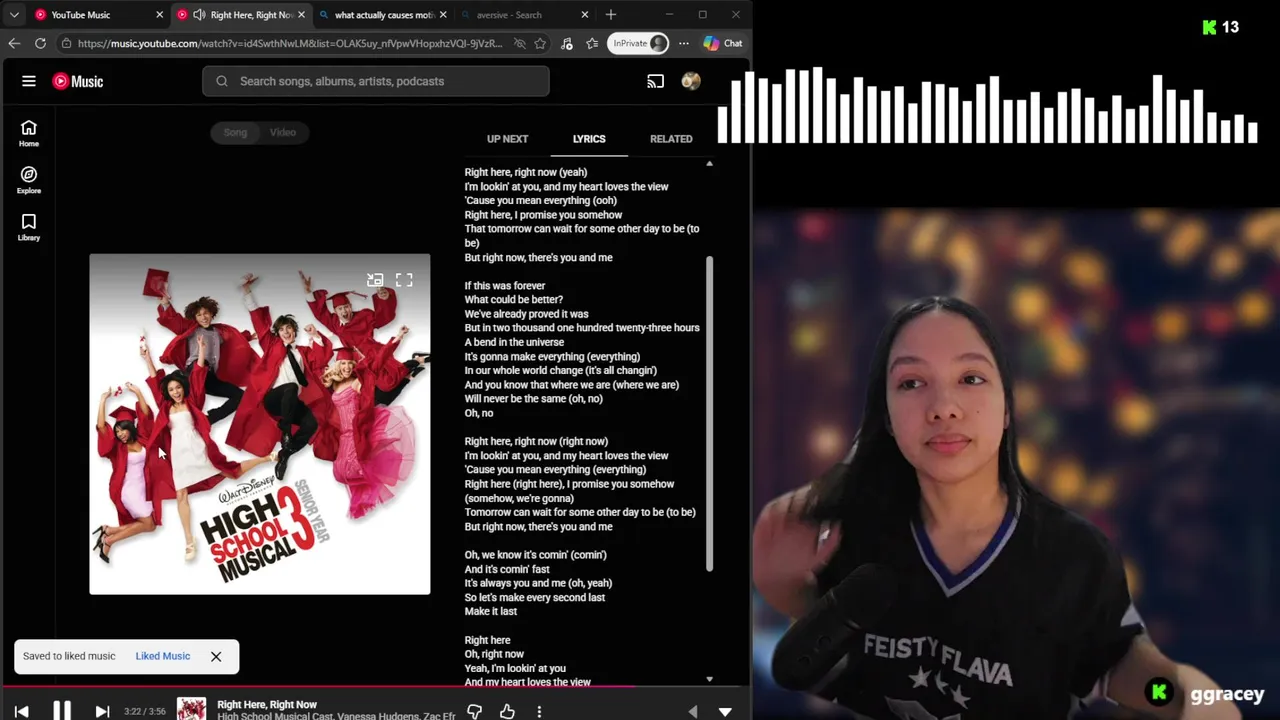This screenshot has width=1280, height=720.
Task: Mute the Right Here, Right Now tab audio
Action: (x=199, y=15)
